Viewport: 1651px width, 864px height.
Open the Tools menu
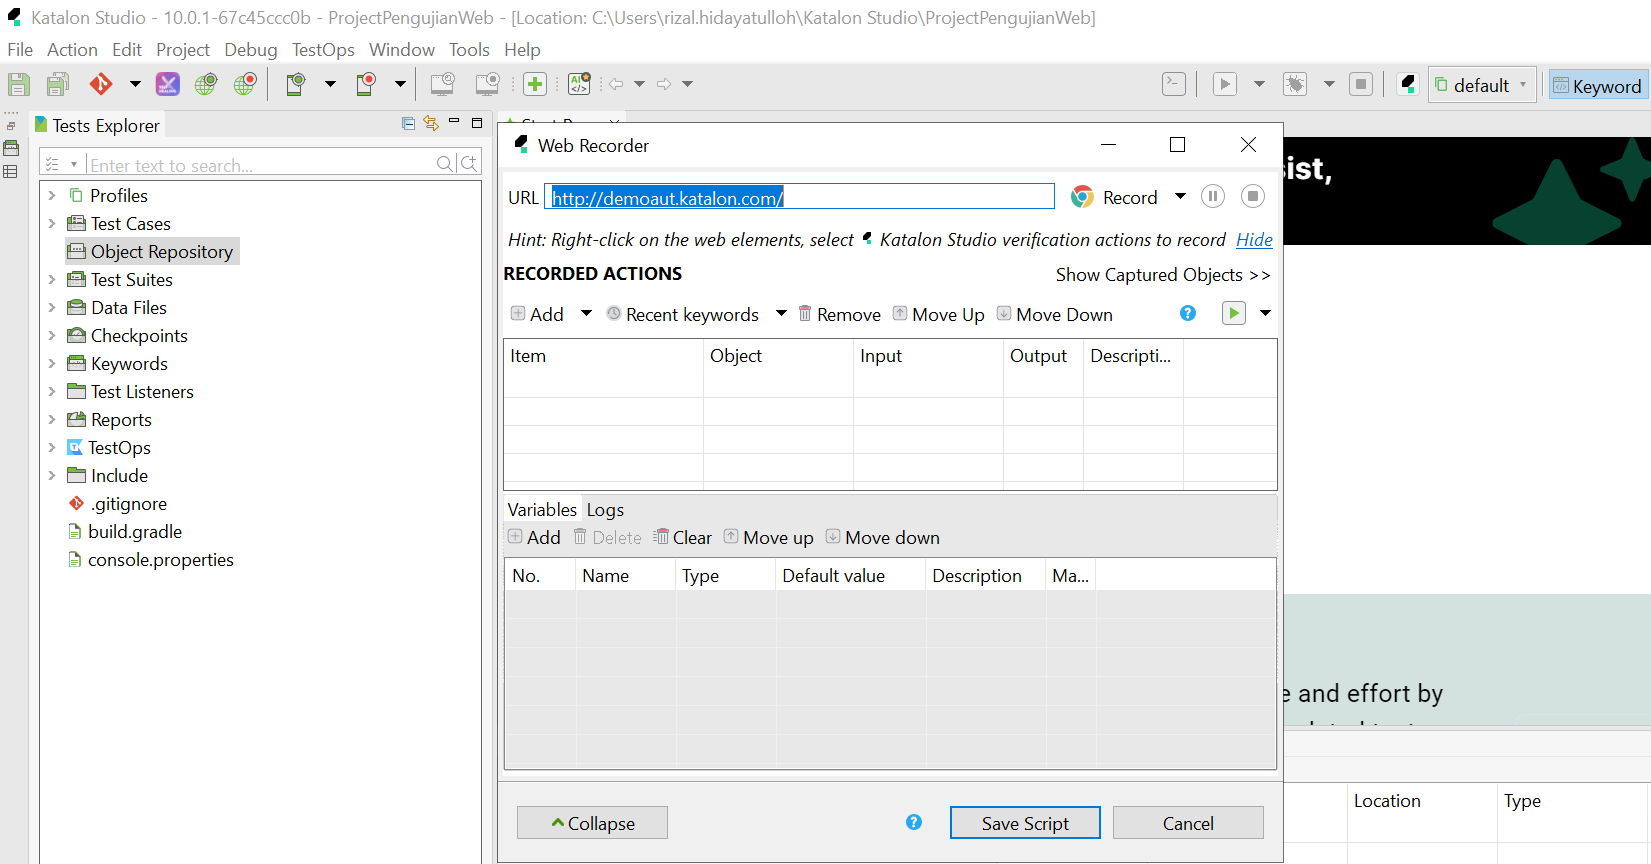point(469,50)
